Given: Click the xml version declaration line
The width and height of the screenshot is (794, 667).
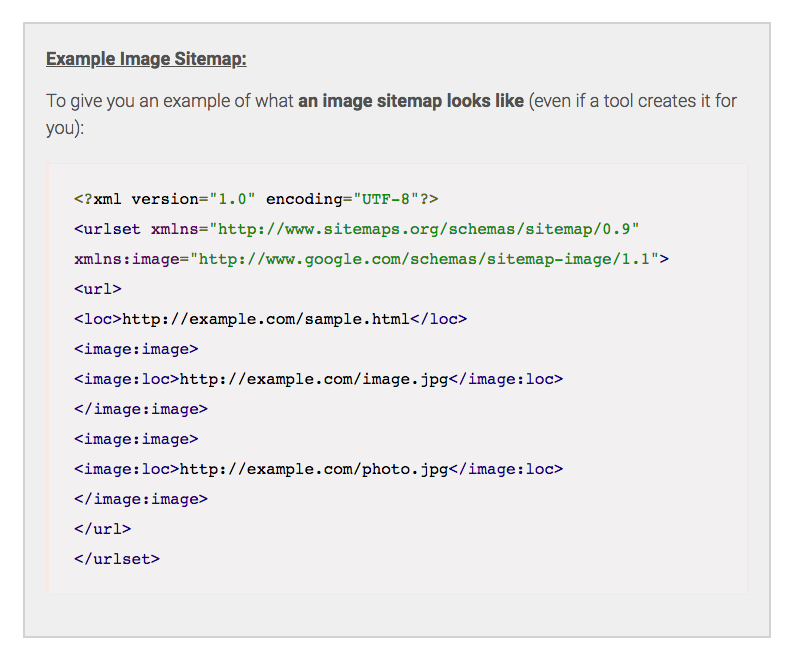Looking at the screenshot, I should tap(256, 199).
